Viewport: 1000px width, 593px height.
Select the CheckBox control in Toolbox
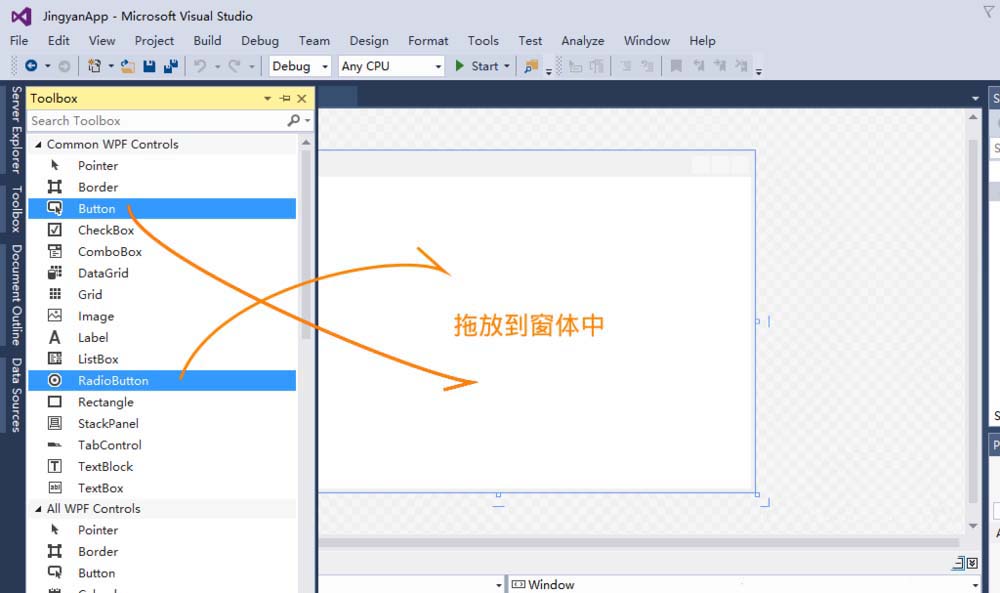162,230
